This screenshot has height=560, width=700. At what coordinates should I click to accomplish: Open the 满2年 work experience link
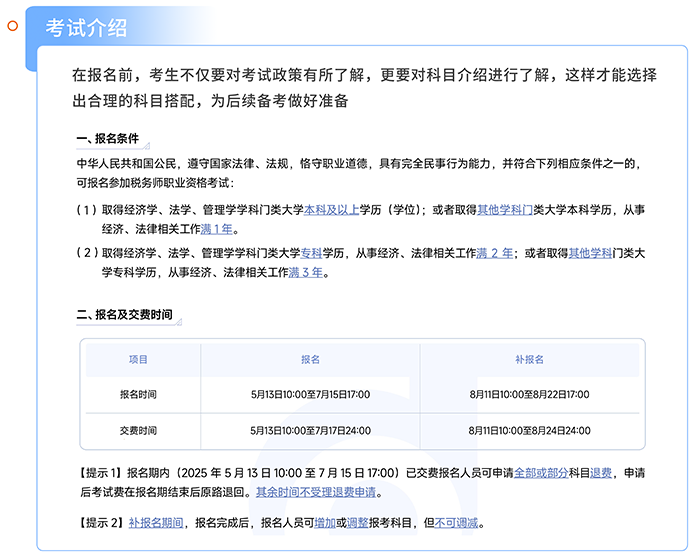[x=495, y=253]
